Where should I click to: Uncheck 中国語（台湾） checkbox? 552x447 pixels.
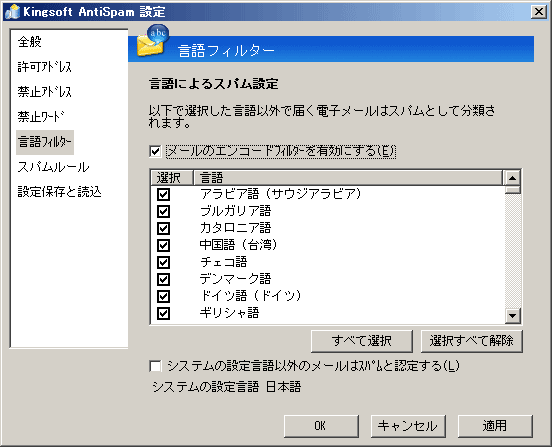click(163, 245)
